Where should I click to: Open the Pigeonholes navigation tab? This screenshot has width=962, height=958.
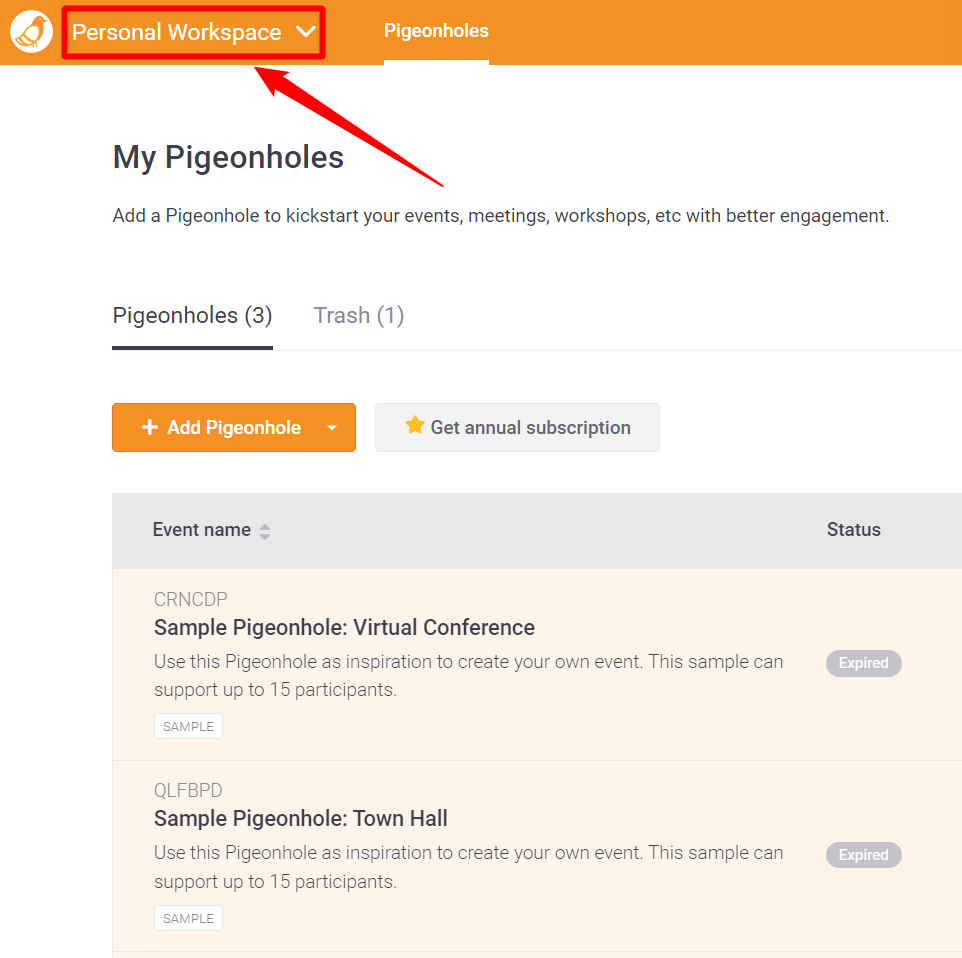point(436,31)
